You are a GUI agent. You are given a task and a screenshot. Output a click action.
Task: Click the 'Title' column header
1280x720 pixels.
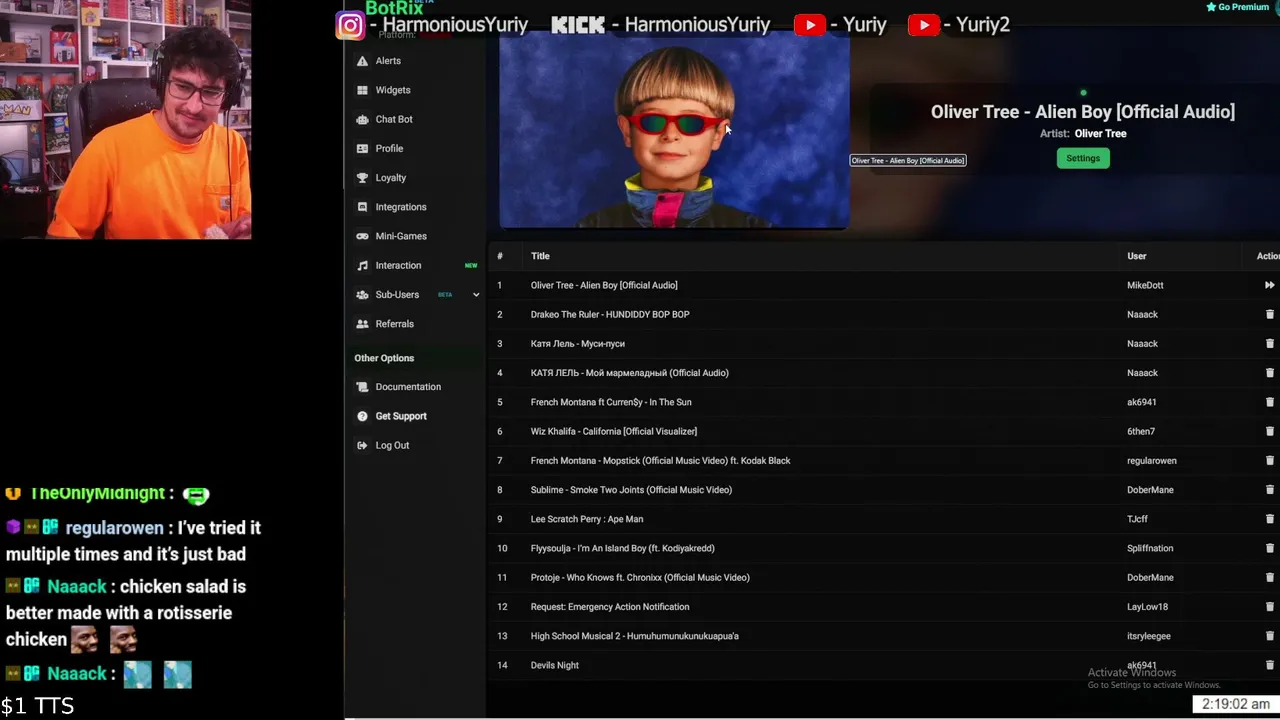(540, 256)
